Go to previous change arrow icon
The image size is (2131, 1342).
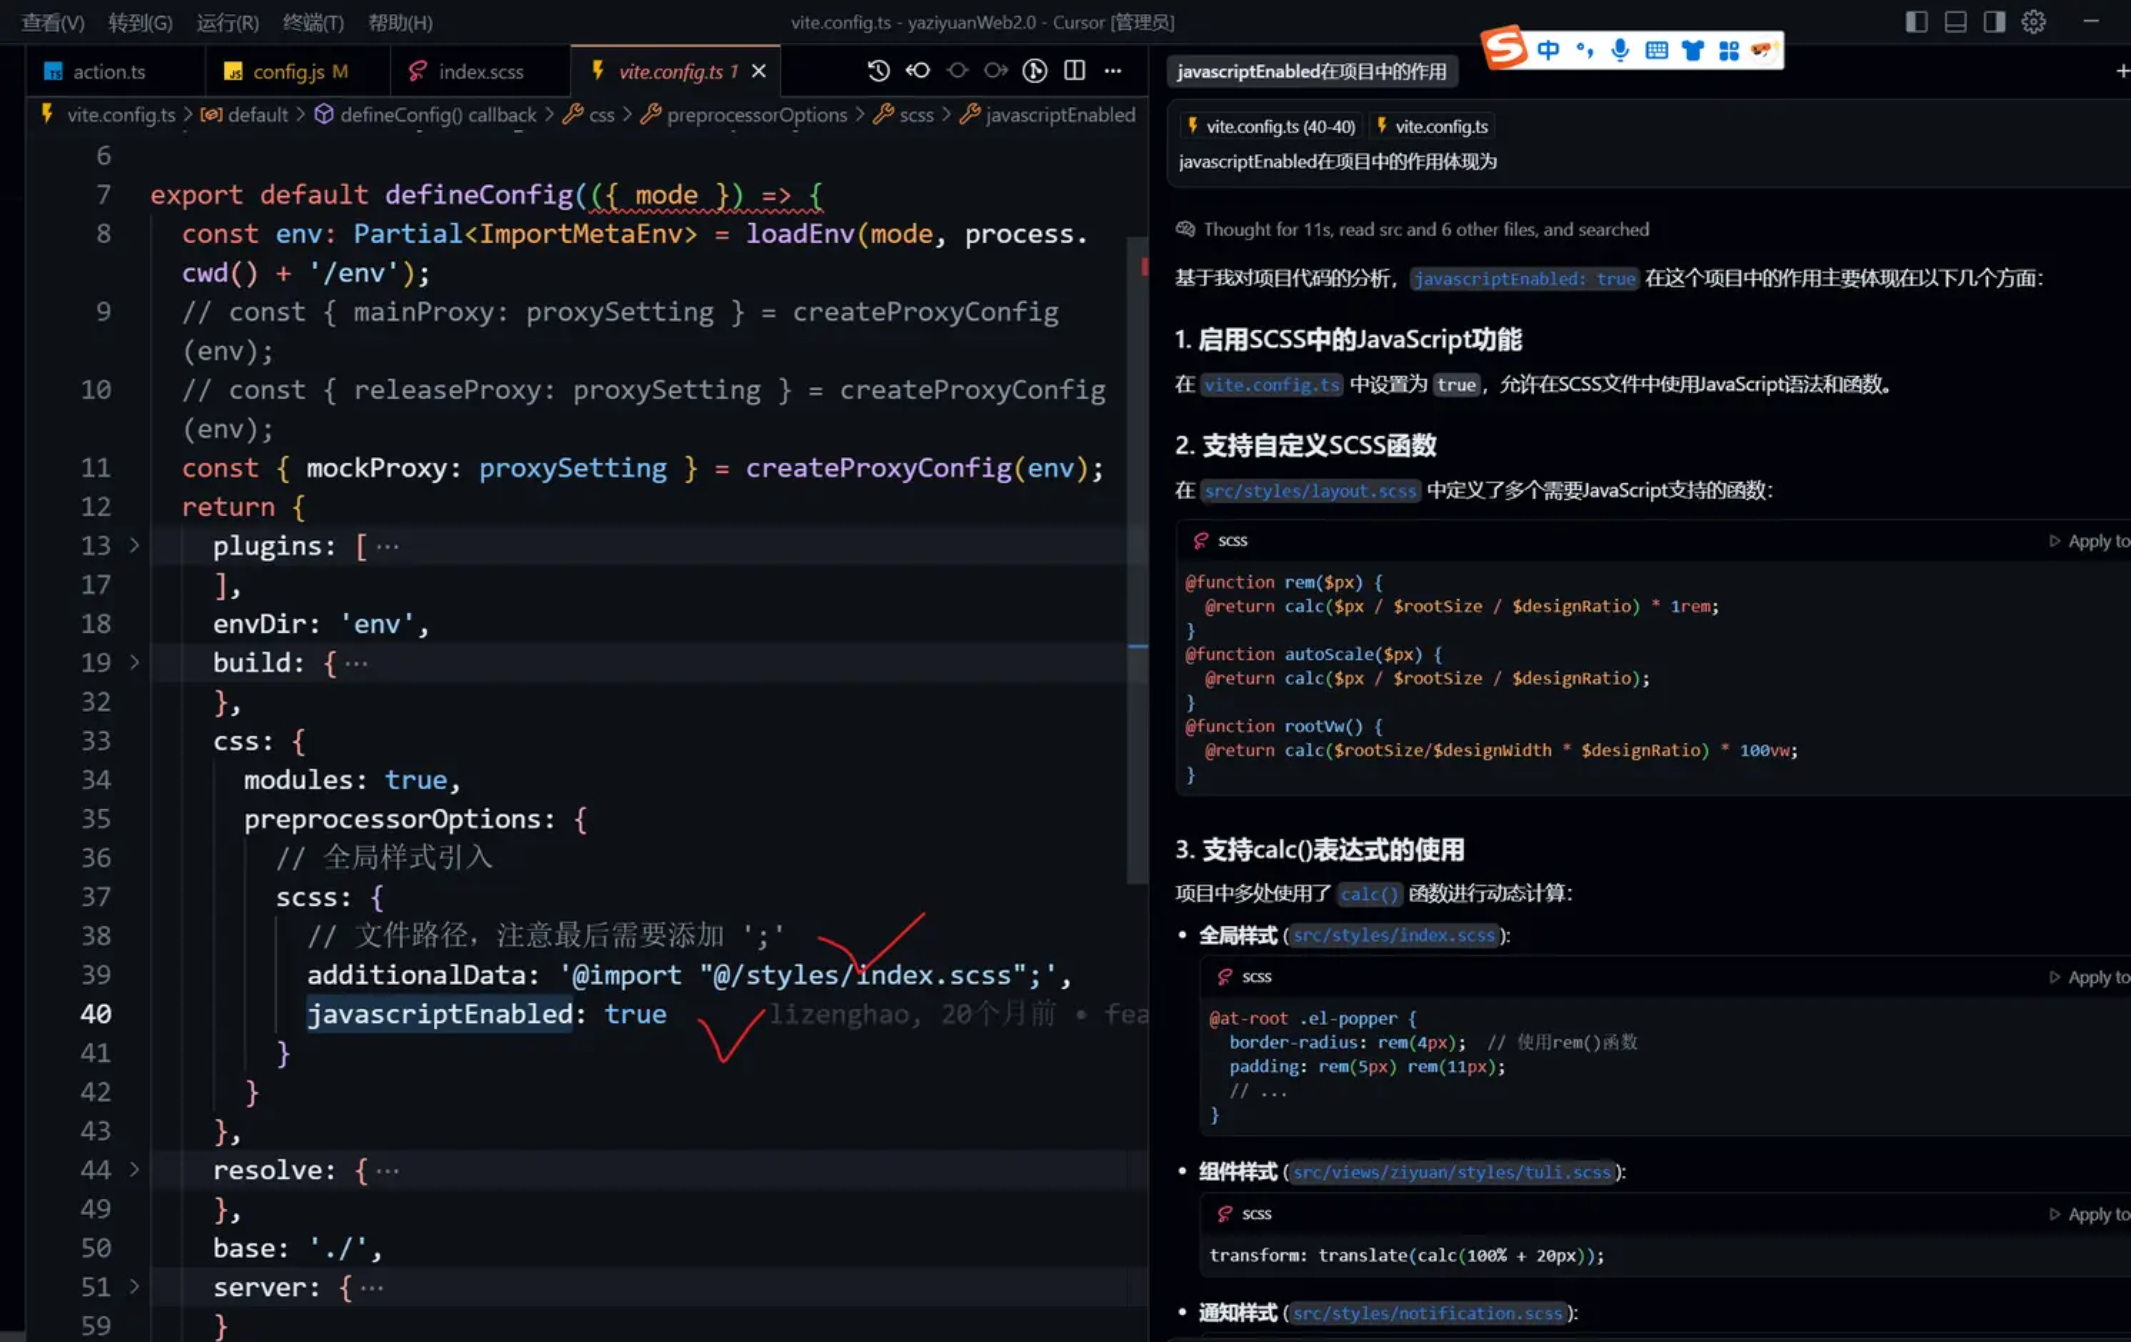click(917, 71)
